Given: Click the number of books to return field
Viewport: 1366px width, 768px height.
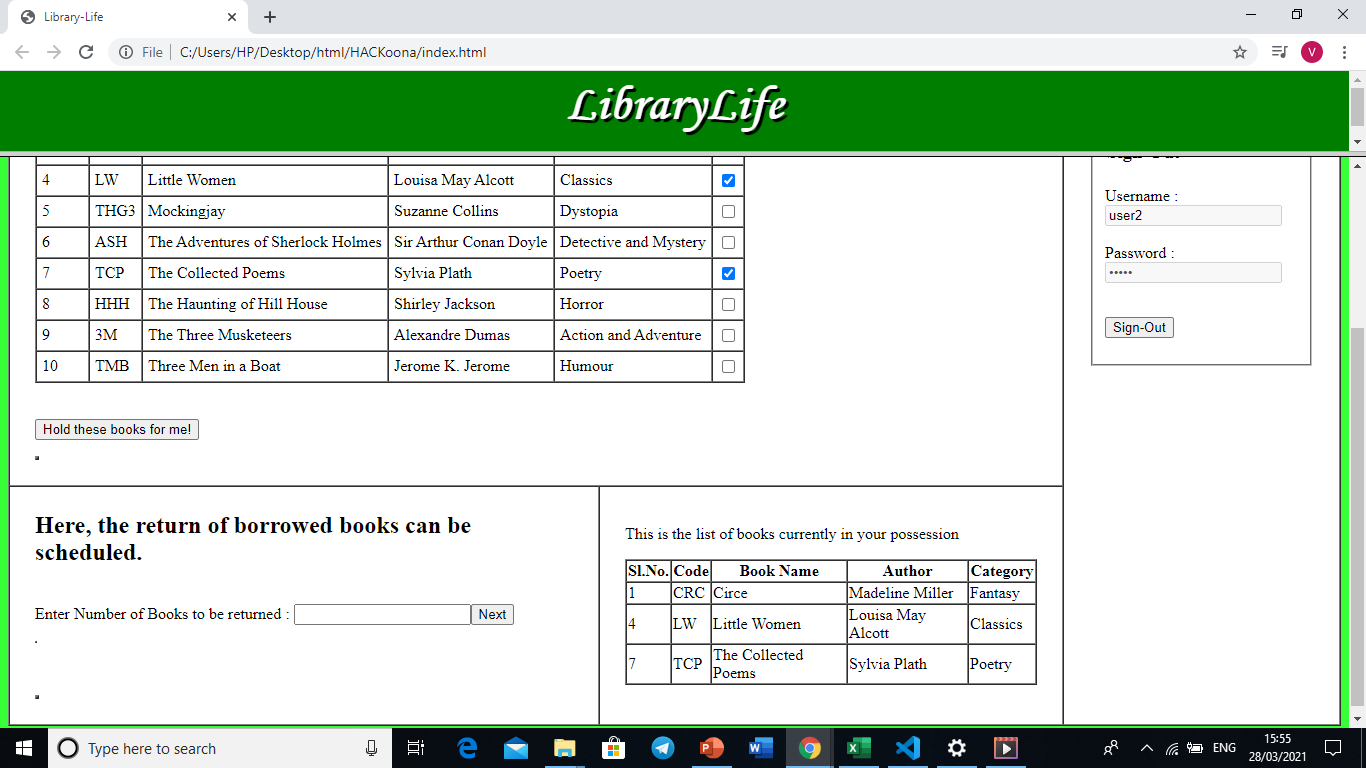Looking at the screenshot, I should click(x=382, y=614).
